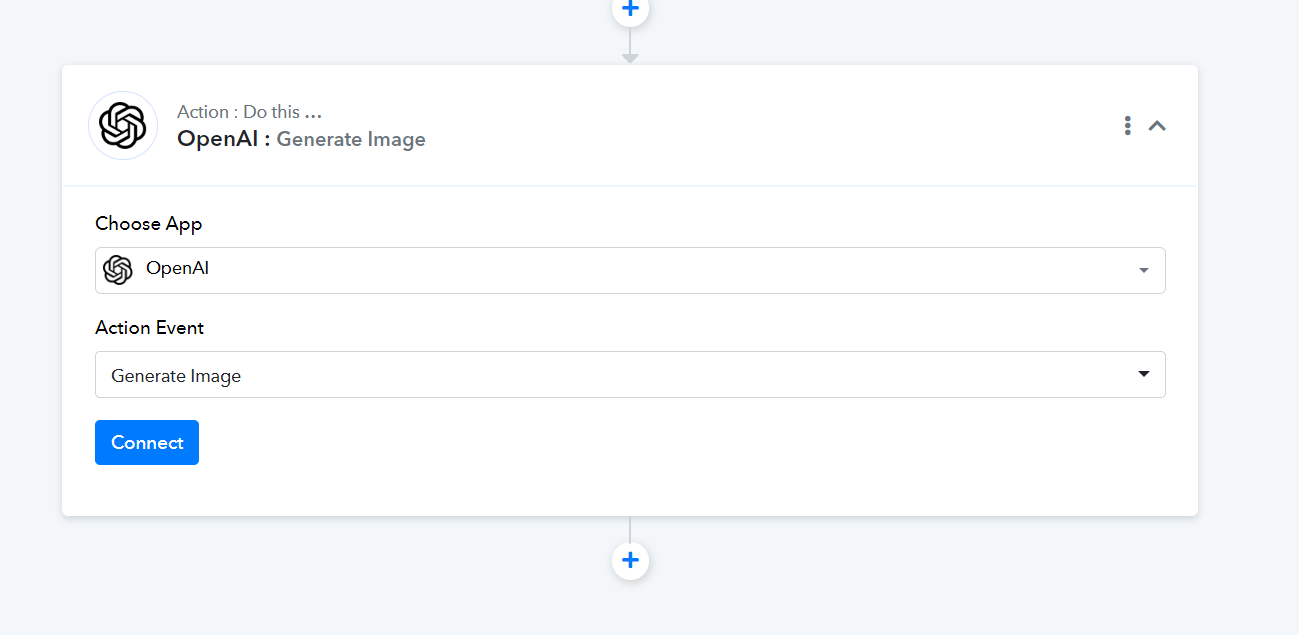Click the 'Action : Do this ...' subtitle text

click(249, 112)
